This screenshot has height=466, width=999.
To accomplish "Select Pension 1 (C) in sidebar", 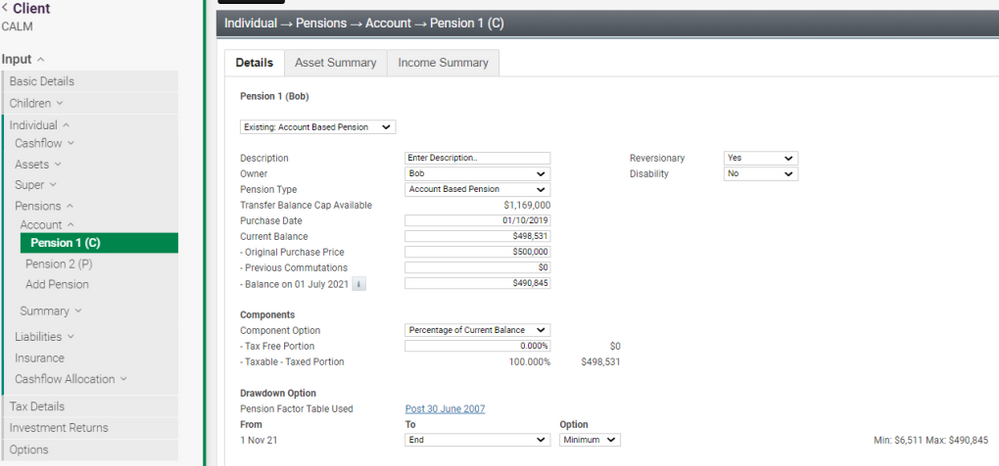I will (x=99, y=243).
